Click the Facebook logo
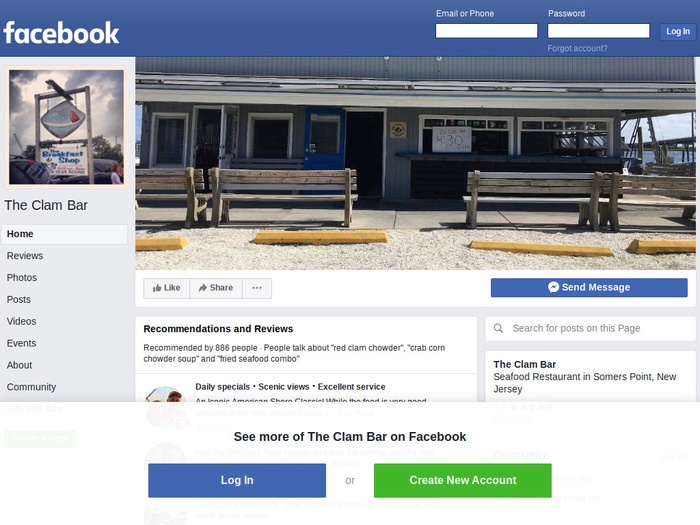This screenshot has width=700, height=525. click(61, 33)
